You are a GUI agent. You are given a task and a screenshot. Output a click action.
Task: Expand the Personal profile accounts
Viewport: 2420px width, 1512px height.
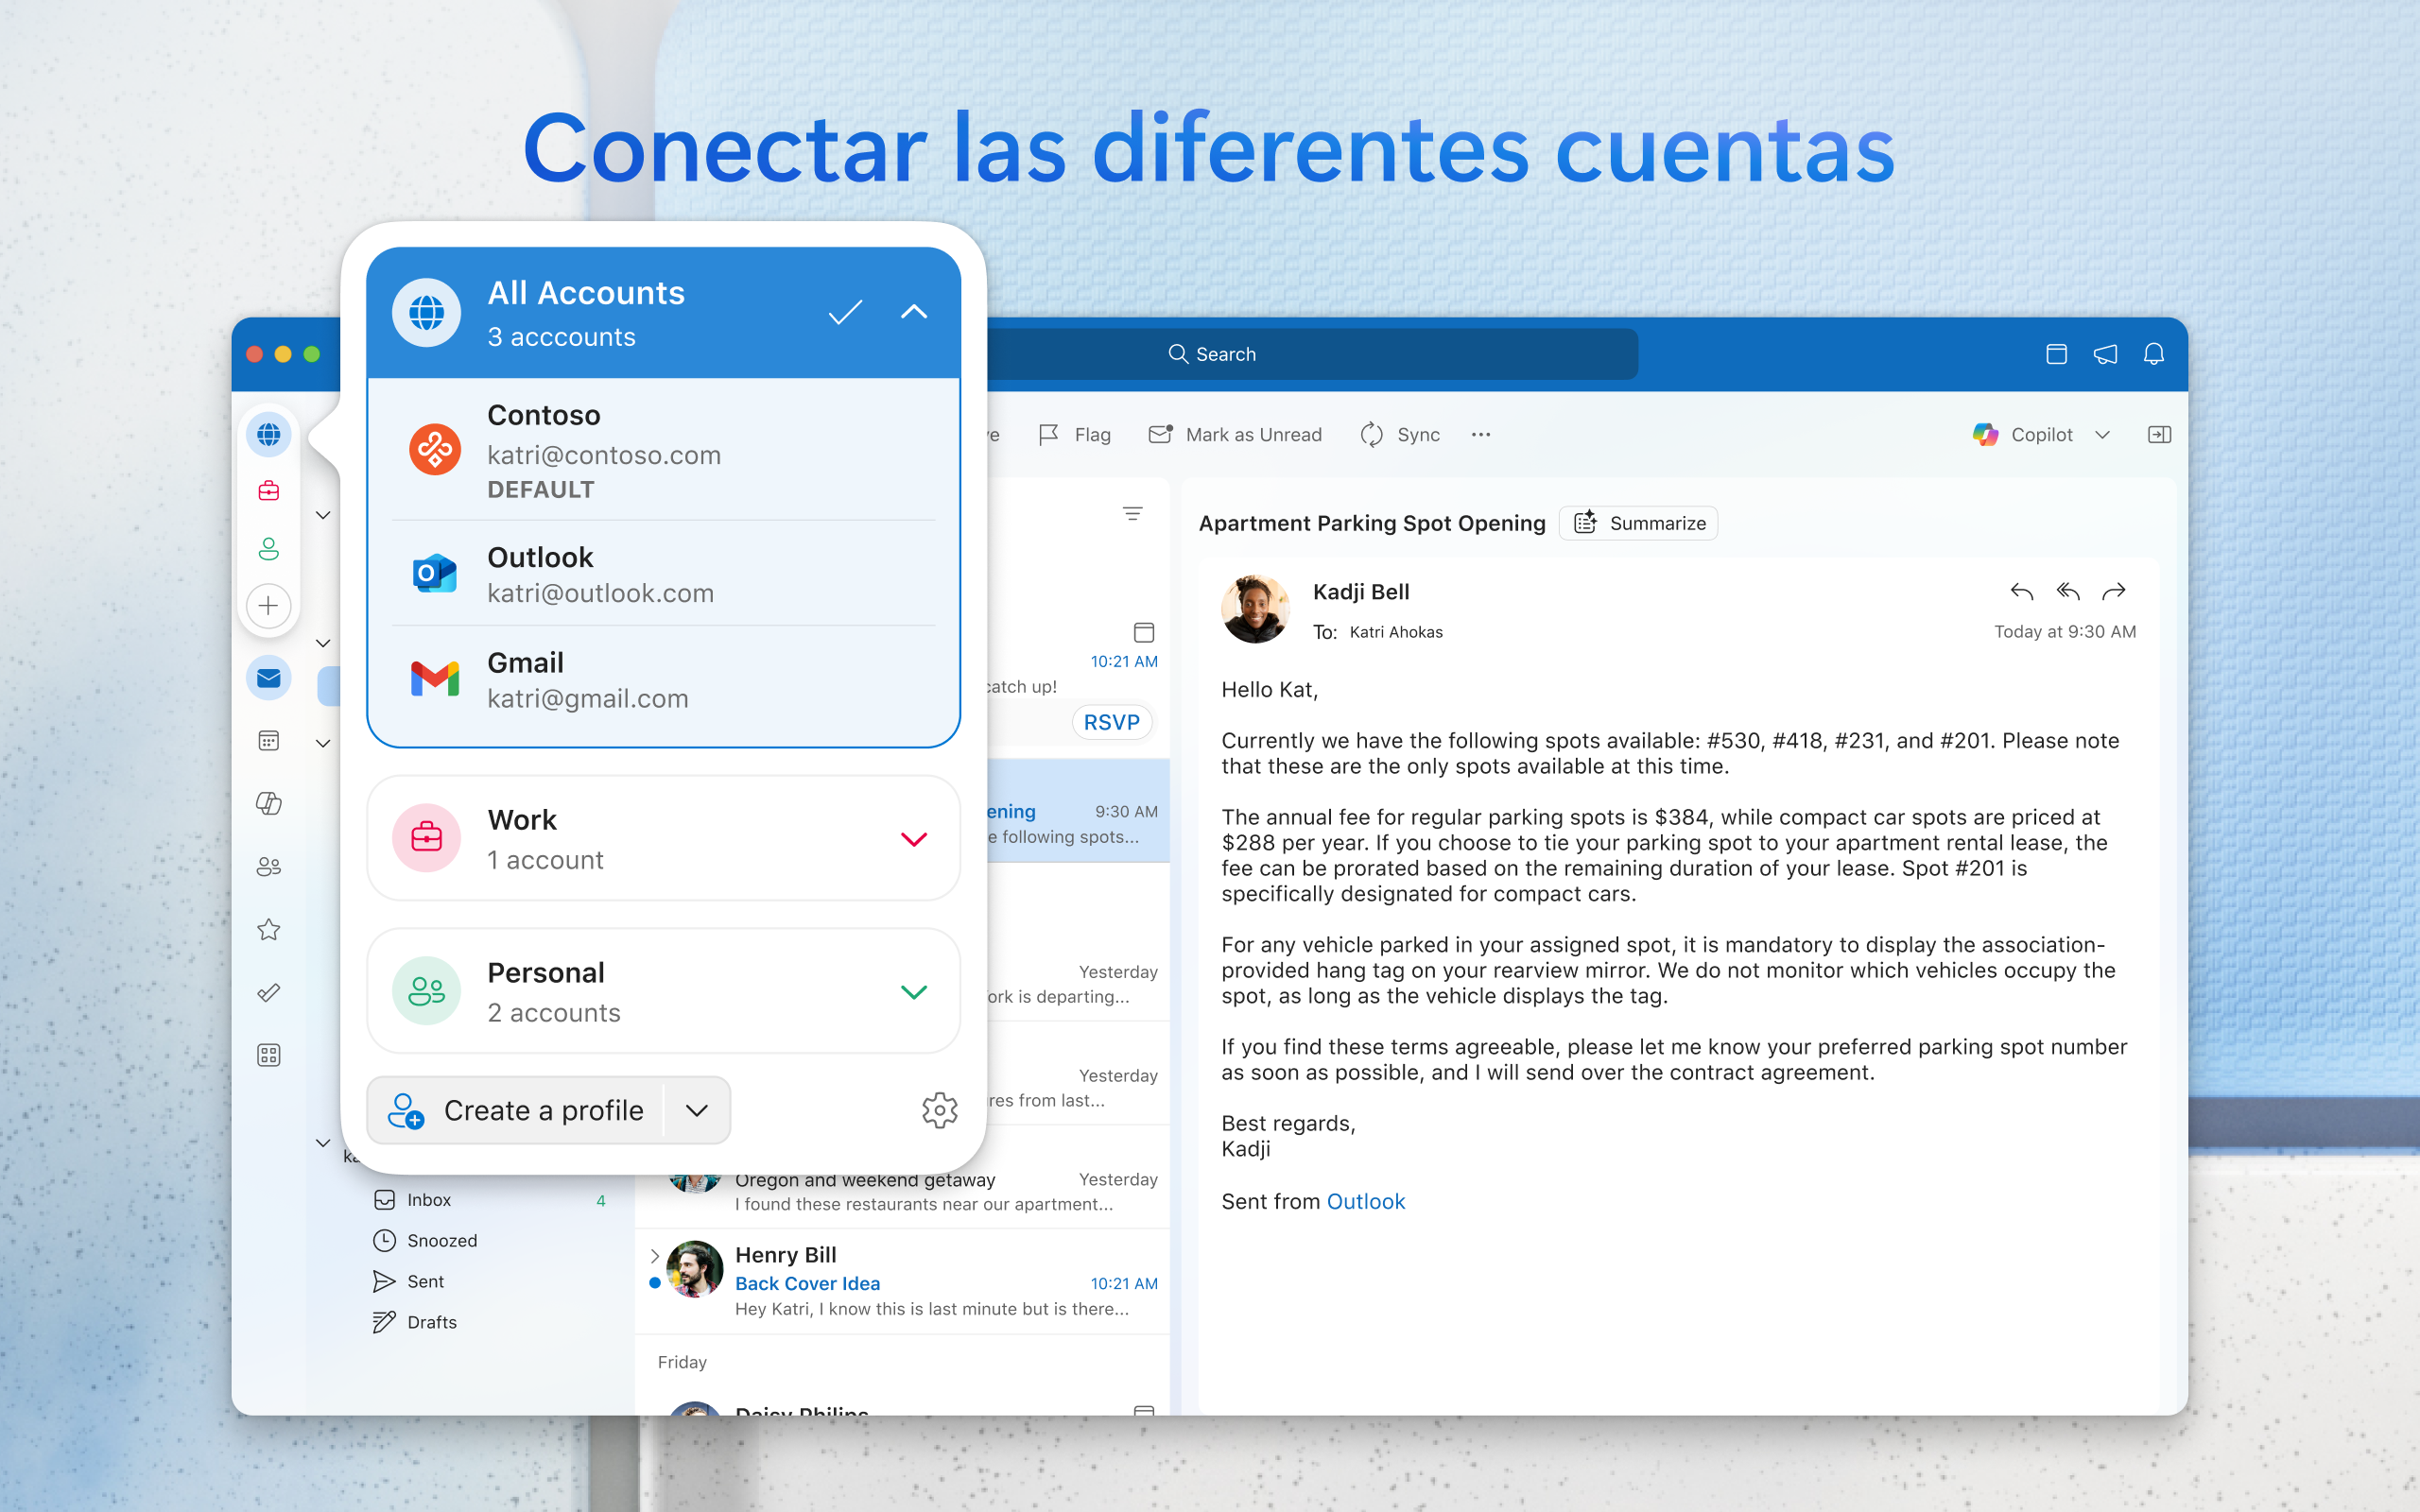click(x=914, y=992)
